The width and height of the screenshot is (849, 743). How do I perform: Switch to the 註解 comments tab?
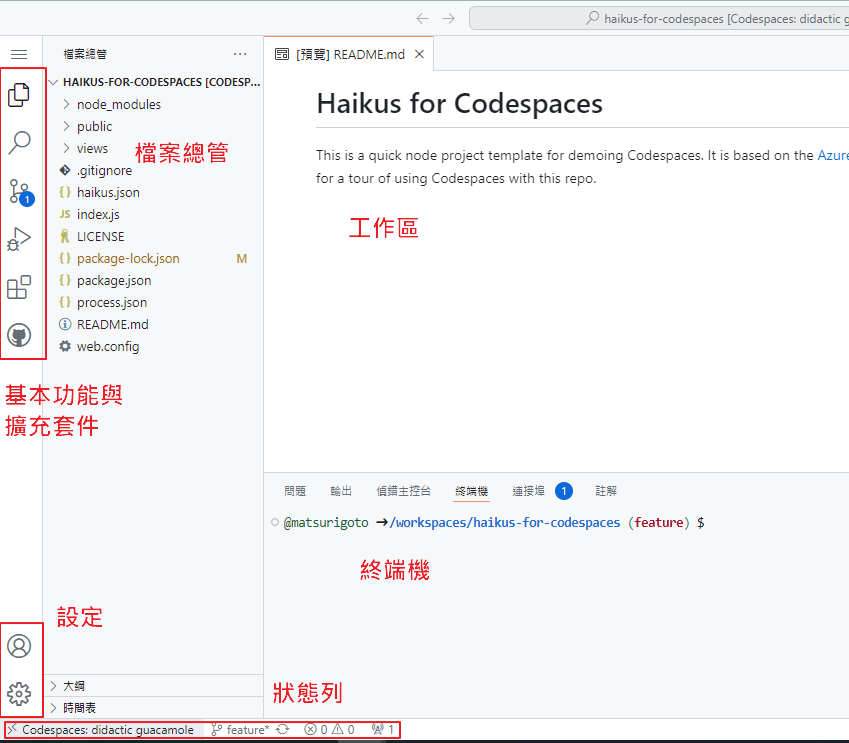tap(606, 491)
